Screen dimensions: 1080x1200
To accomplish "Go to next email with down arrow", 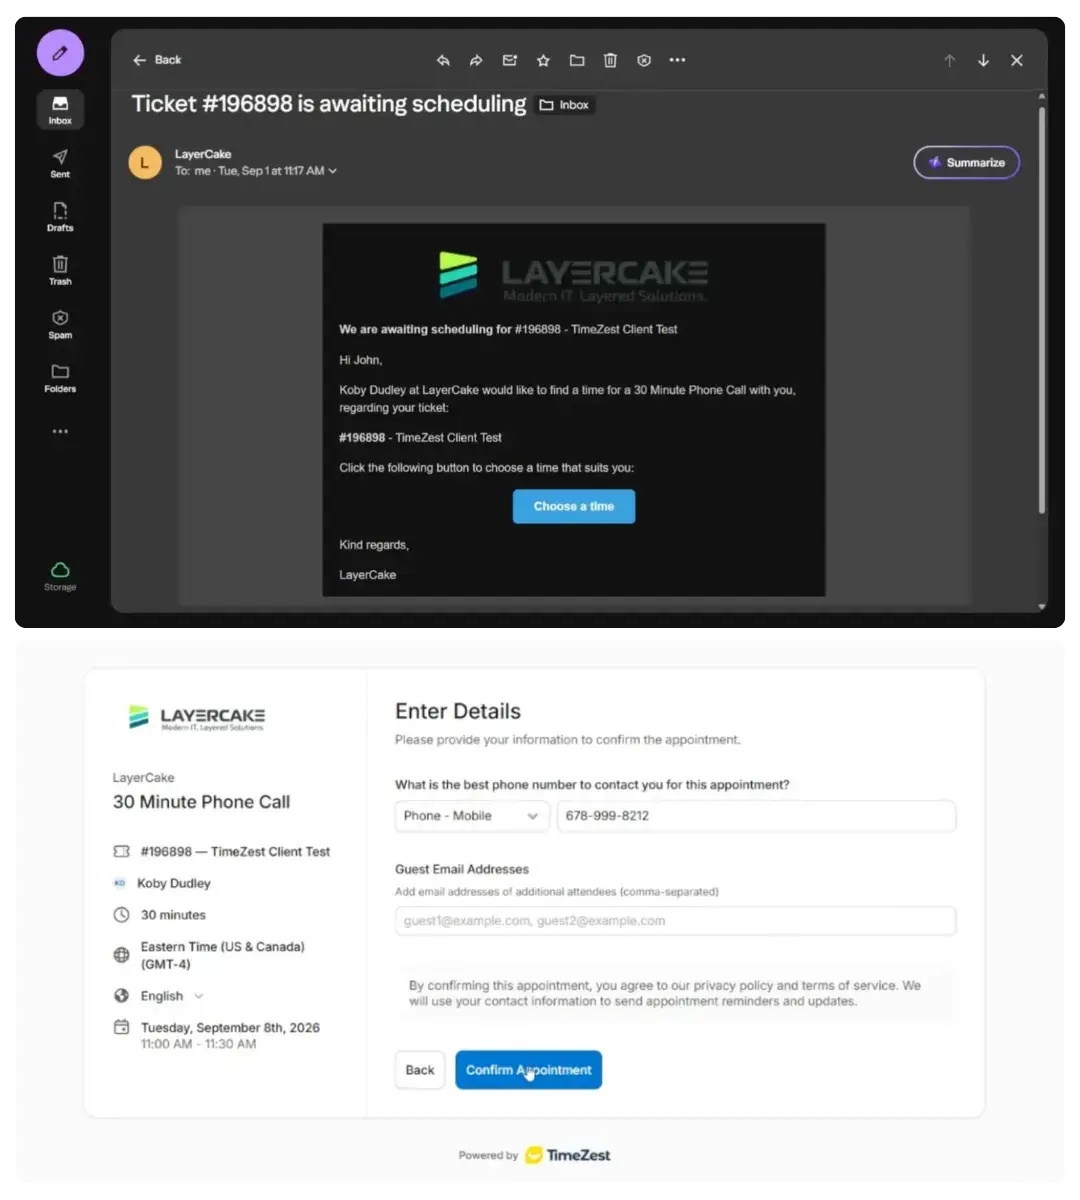I will (983, 60).
